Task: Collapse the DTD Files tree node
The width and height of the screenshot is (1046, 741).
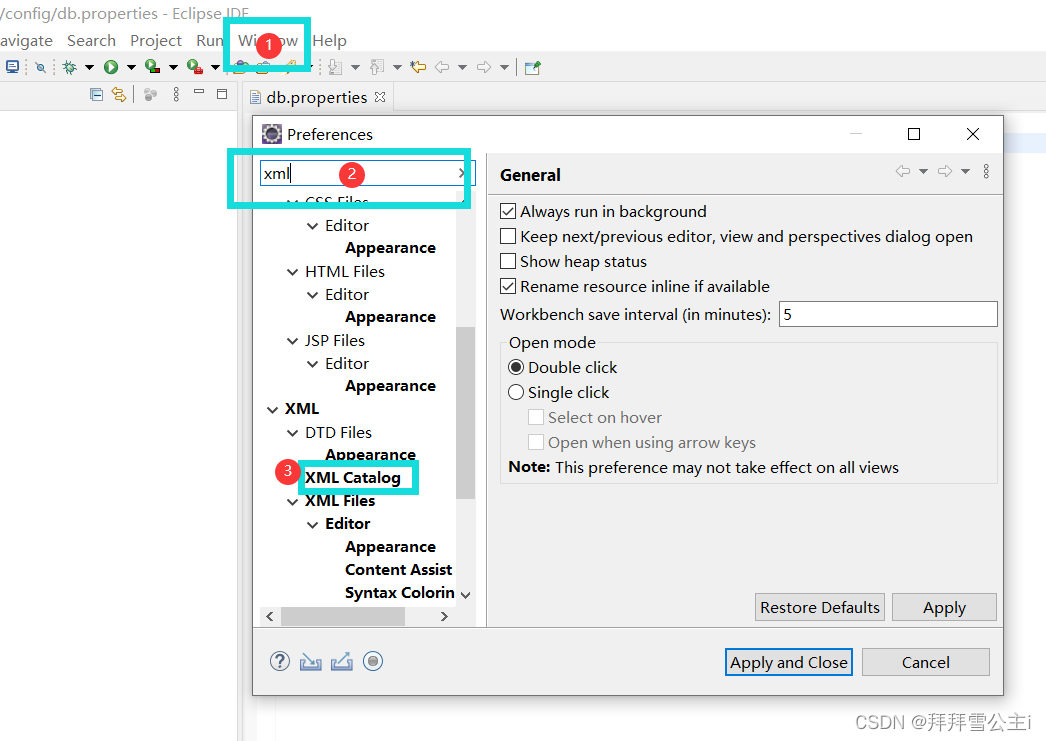Action: pyautogui.click(x=292, y=434)
